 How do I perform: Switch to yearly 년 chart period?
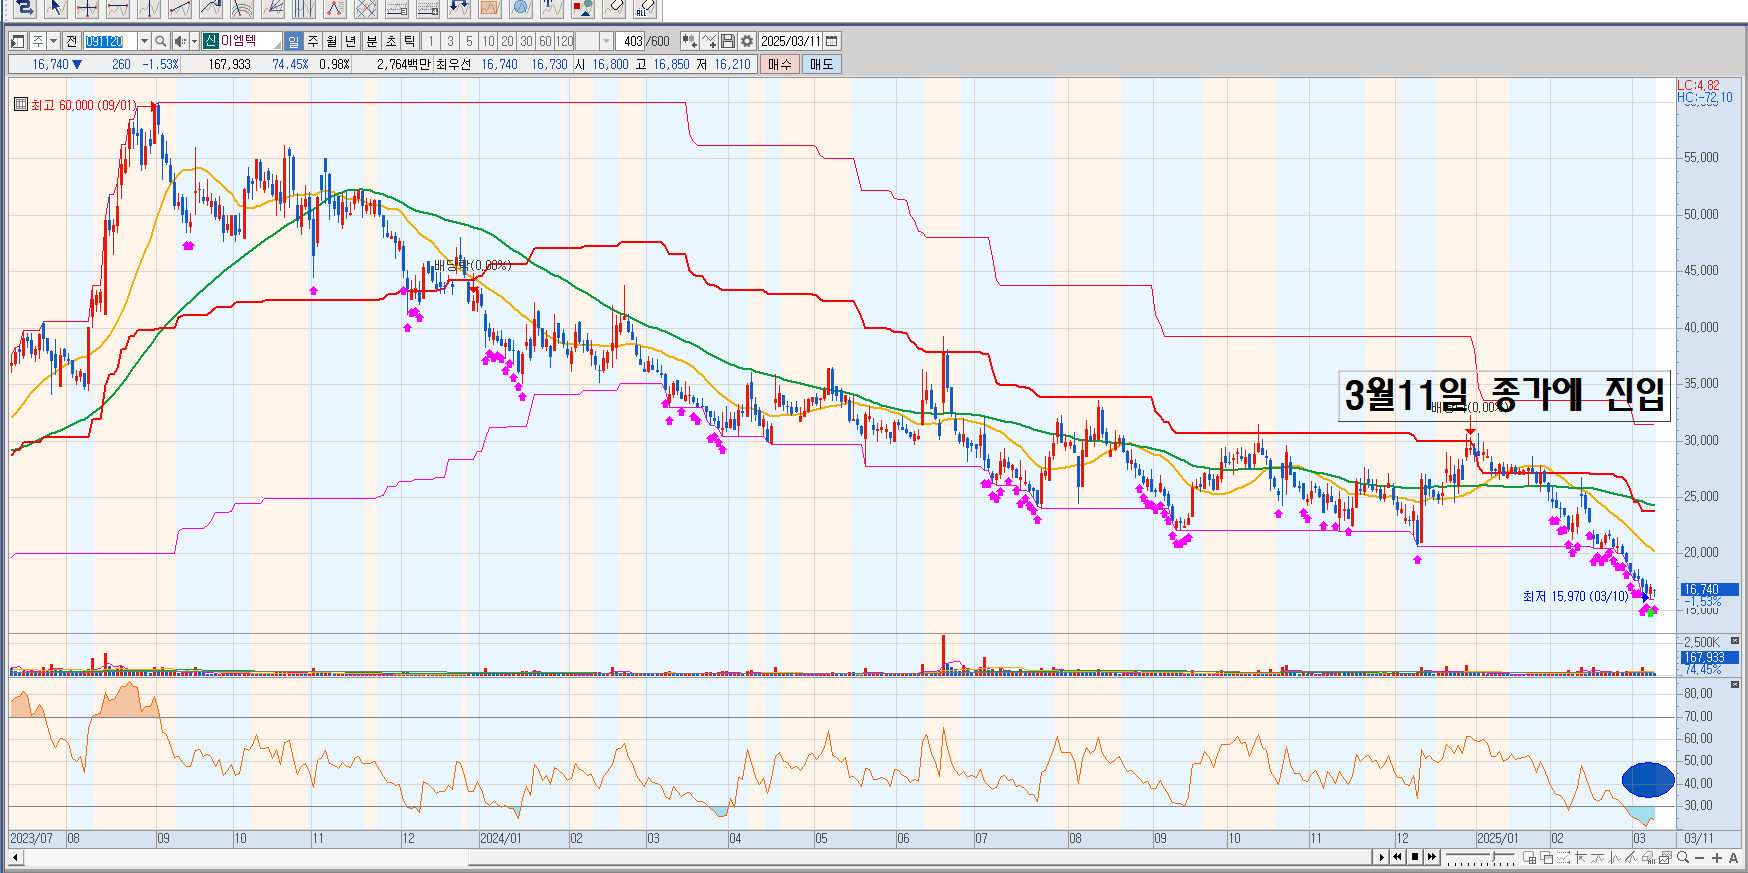coord(351,41)
